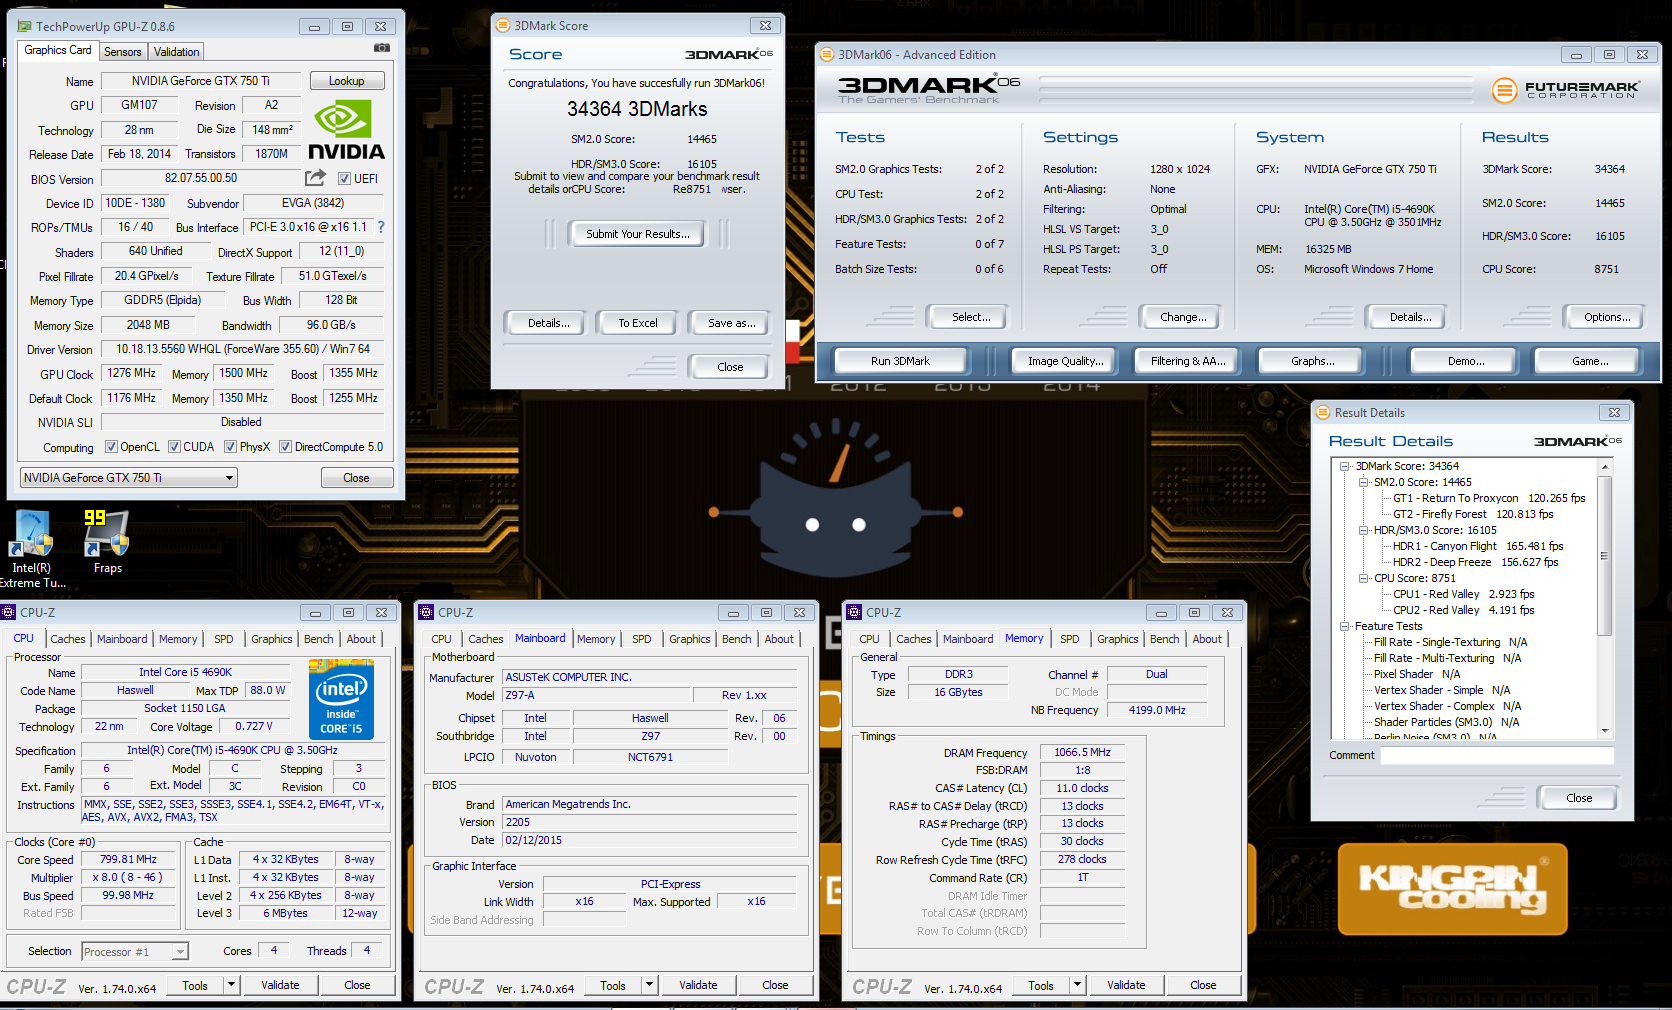Image resolution: width=1672 pixels, height=1010 pixels.
Task: Click the GPU-Z camera screenshot icon
Action: tap(382, 47)
